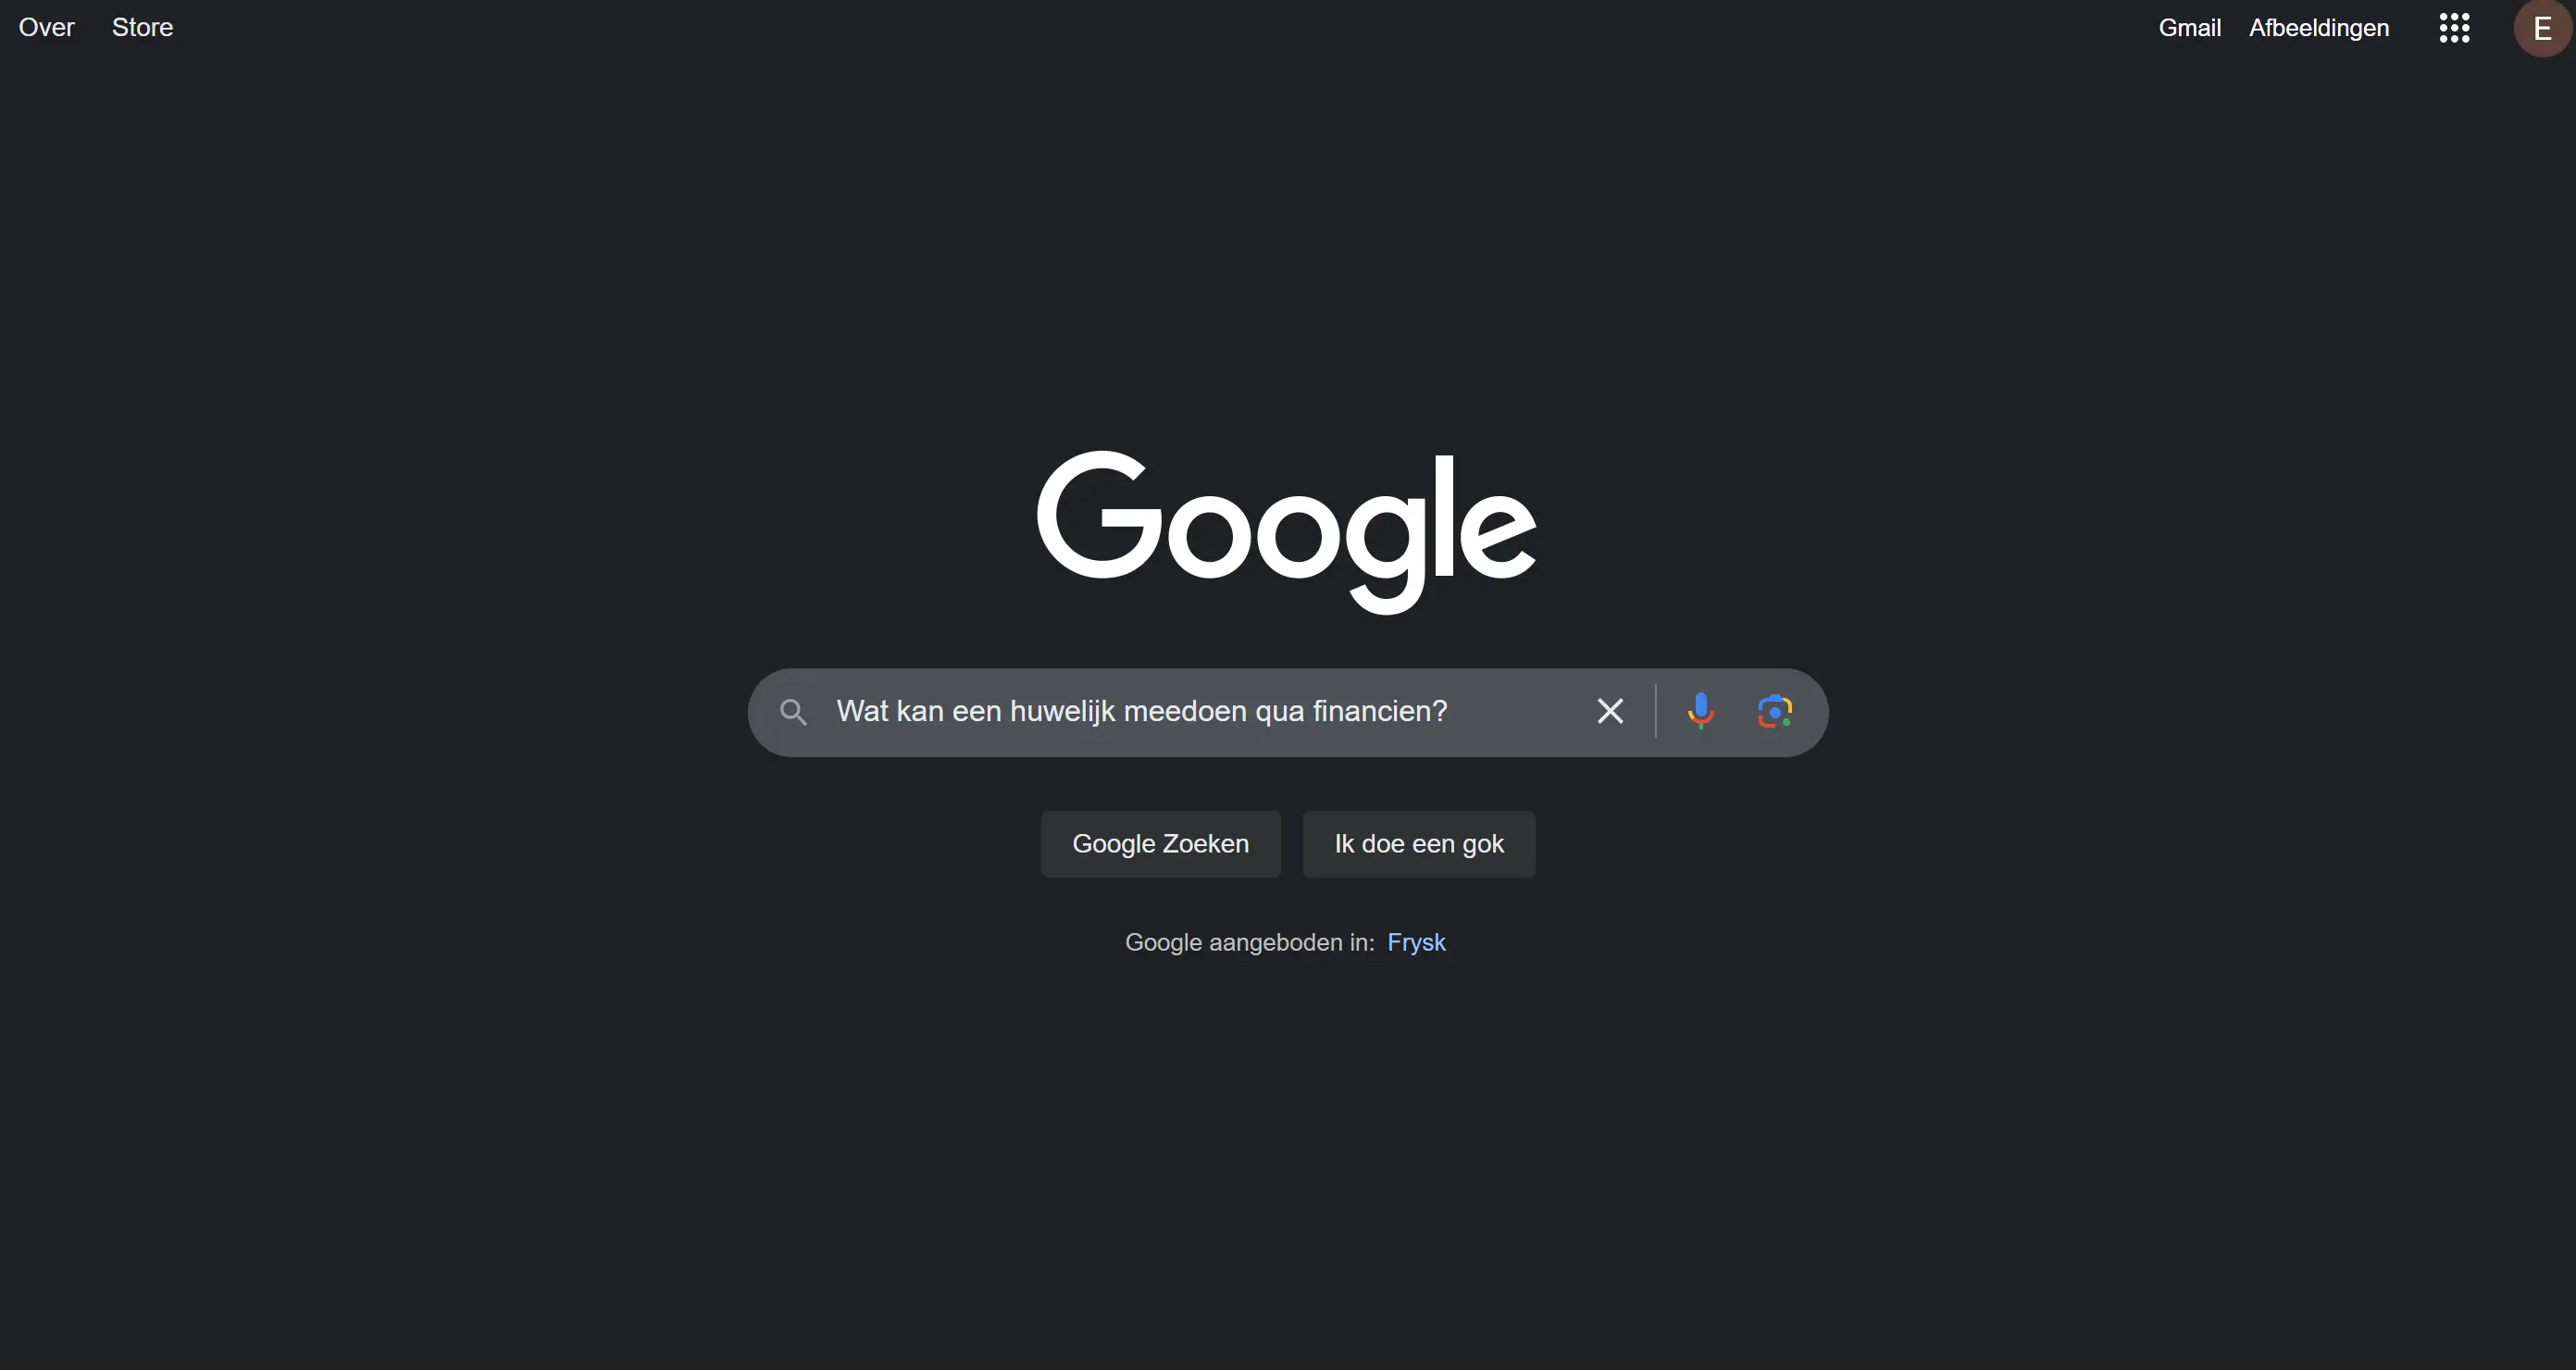Open the Over link

tap(46, 27)
